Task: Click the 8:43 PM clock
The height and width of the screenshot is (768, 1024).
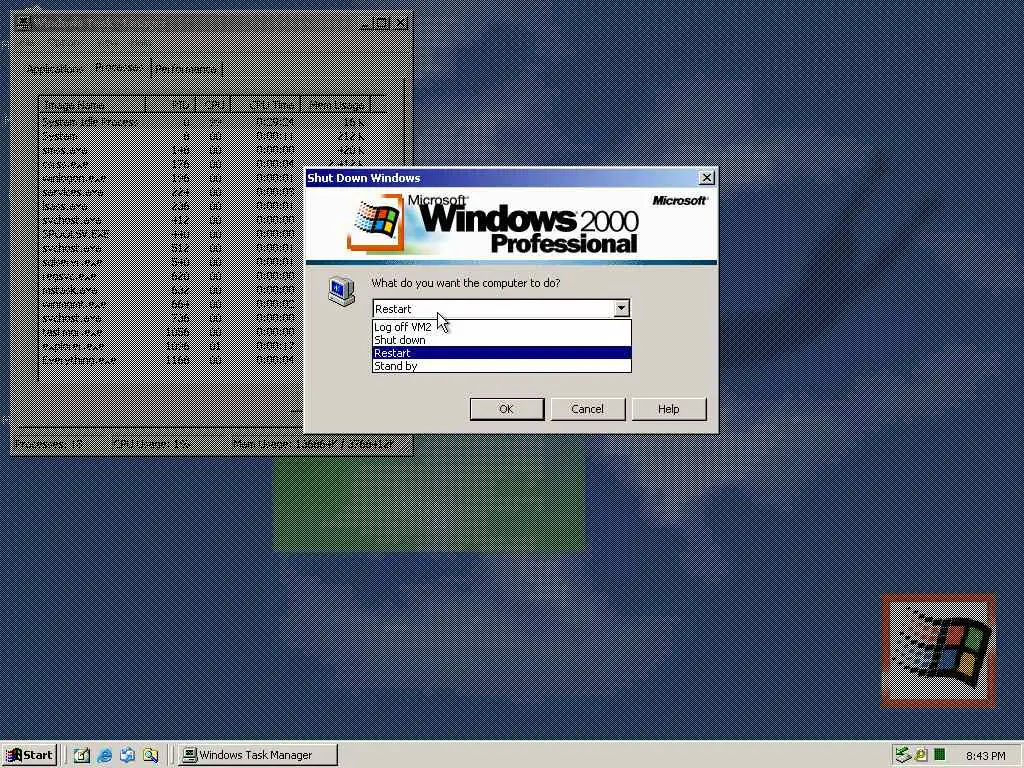Action: click(985, 756)
